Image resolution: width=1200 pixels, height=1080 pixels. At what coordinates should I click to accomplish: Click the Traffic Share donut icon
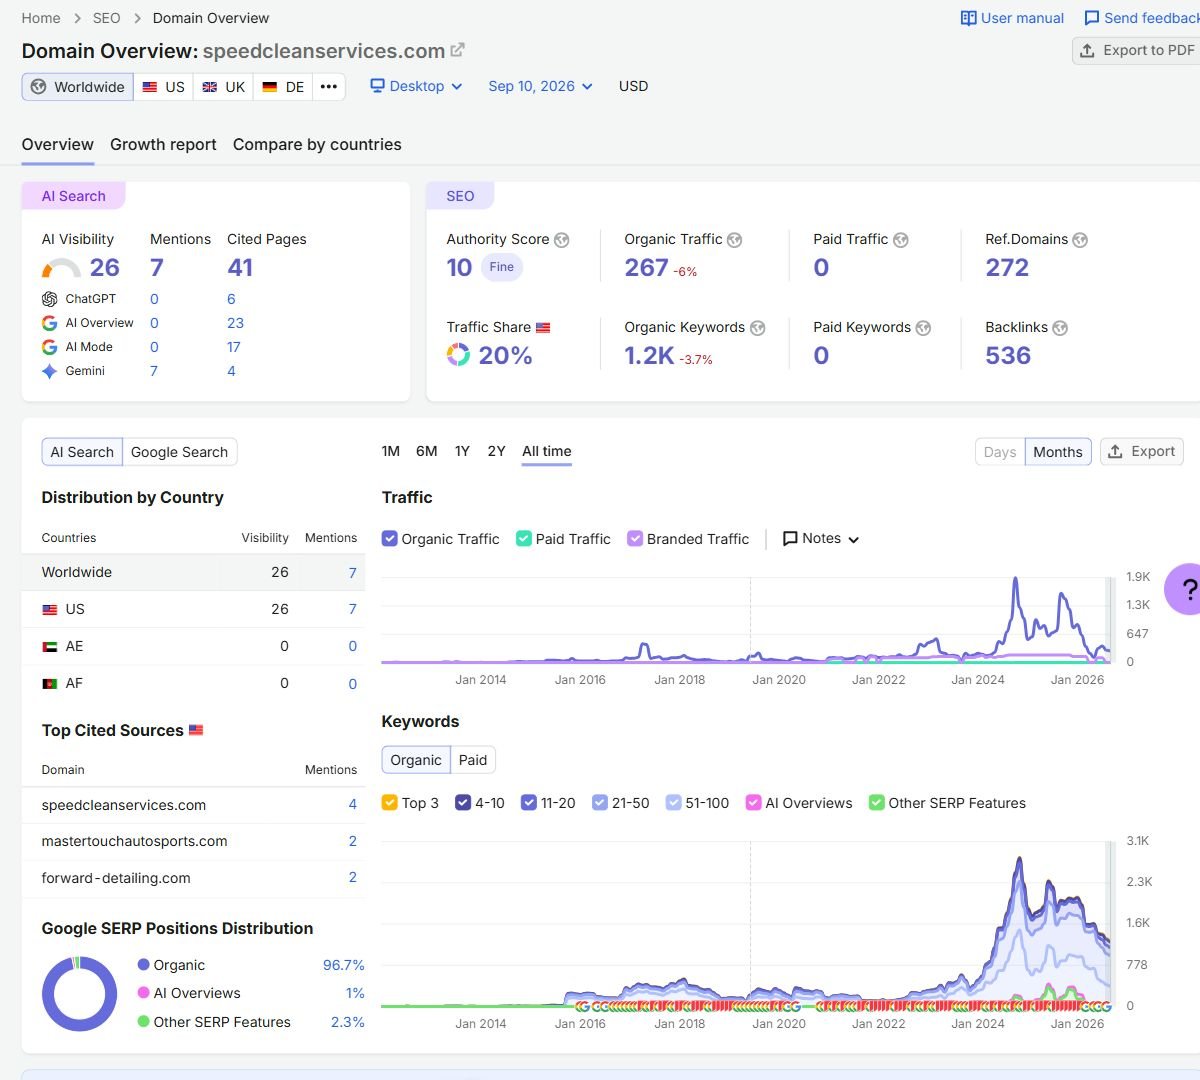click(x=458, y=355)
